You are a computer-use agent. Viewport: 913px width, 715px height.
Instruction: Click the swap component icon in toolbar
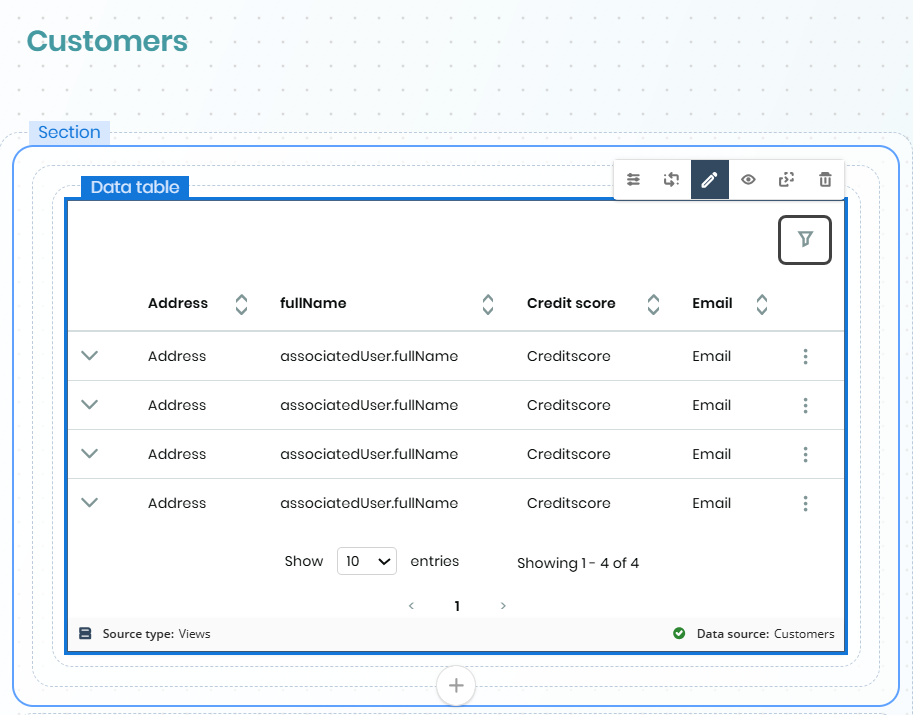[x=671, y=180]
